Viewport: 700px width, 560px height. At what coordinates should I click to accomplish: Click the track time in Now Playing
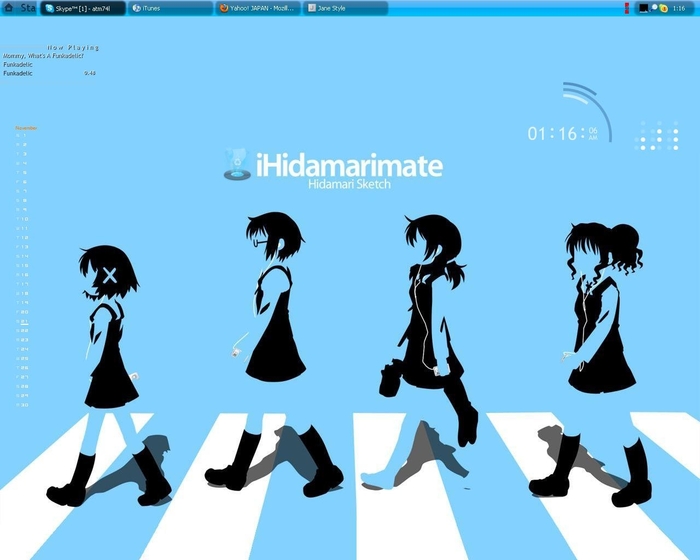(90, 73)
